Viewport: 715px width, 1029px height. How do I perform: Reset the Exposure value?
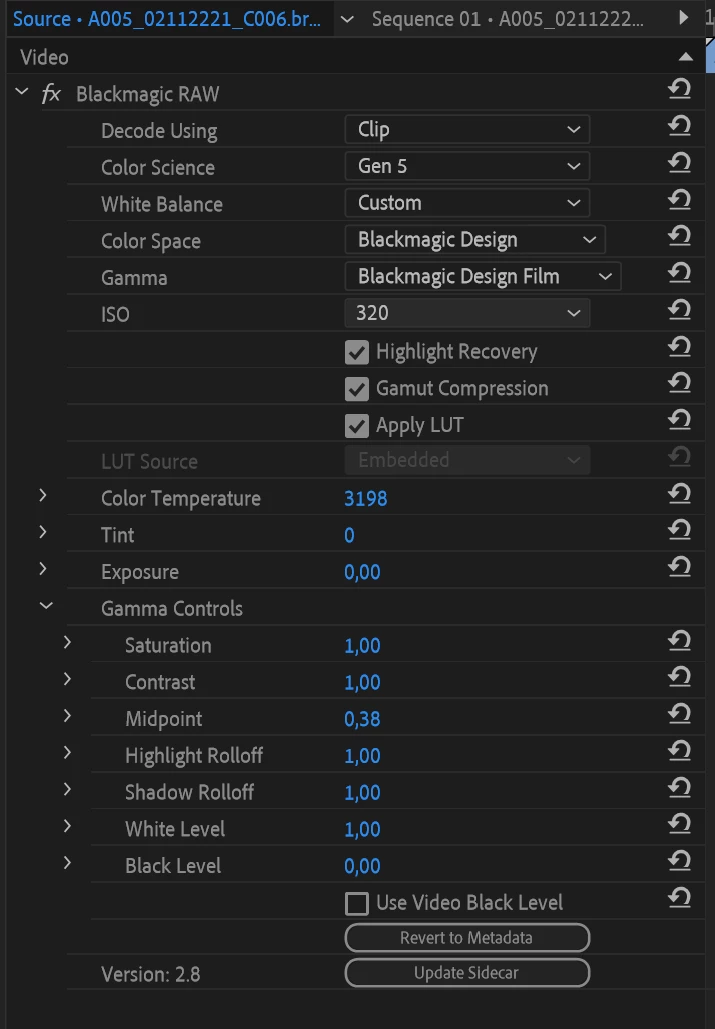click(x=680, y=566)
